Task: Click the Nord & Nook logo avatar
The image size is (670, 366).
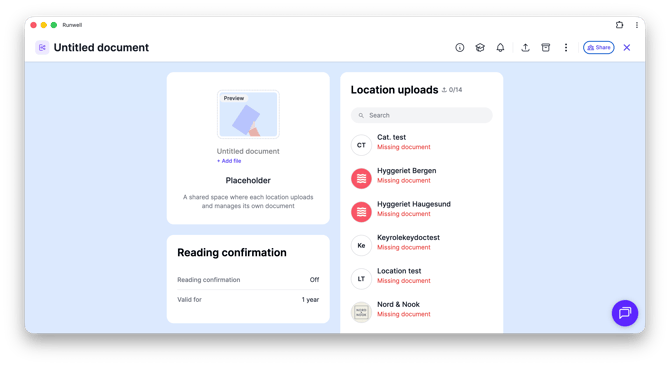Action: click(x=361, y=312)
